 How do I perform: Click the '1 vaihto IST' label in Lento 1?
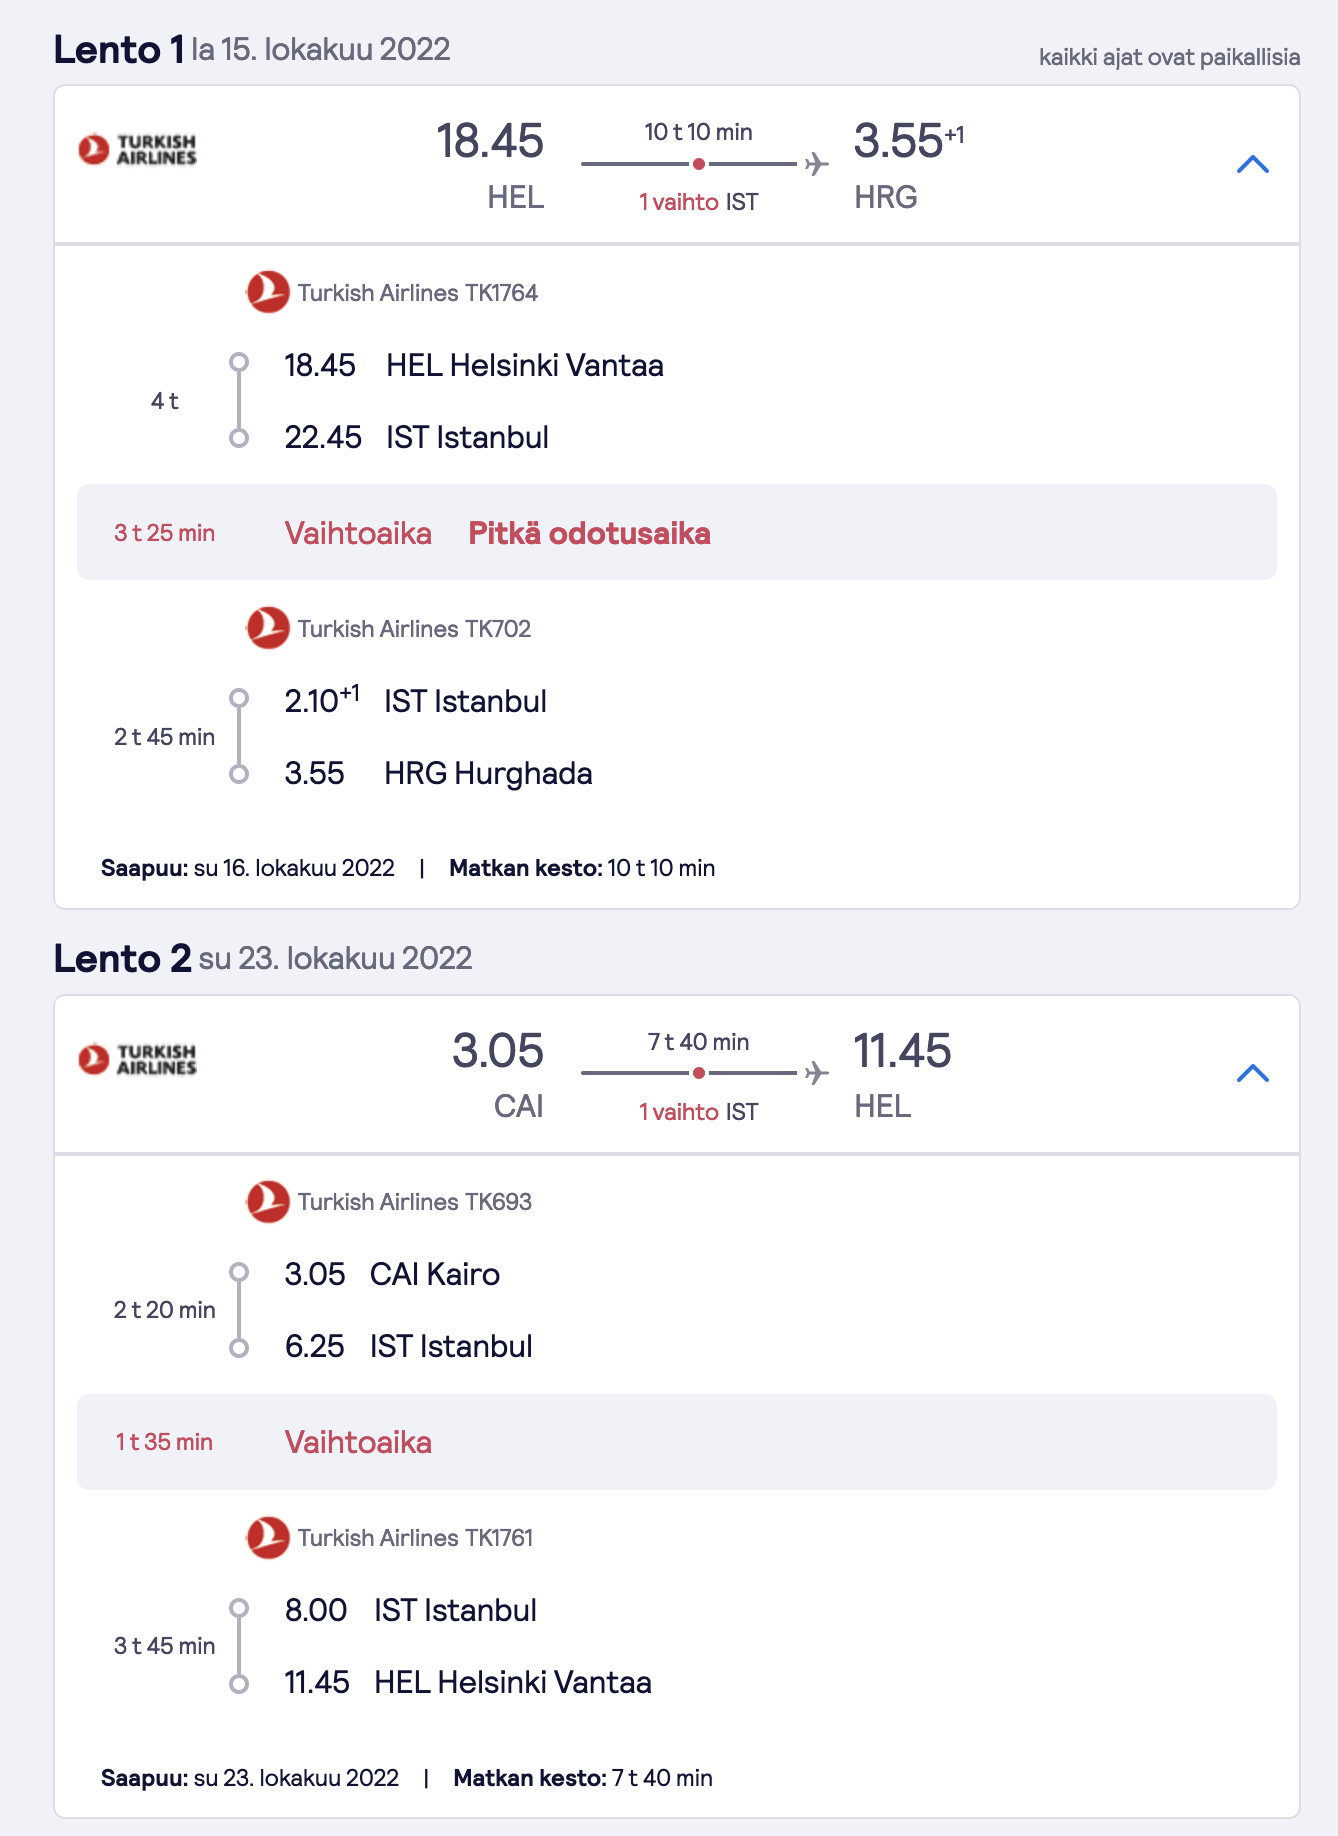[698, 202]
